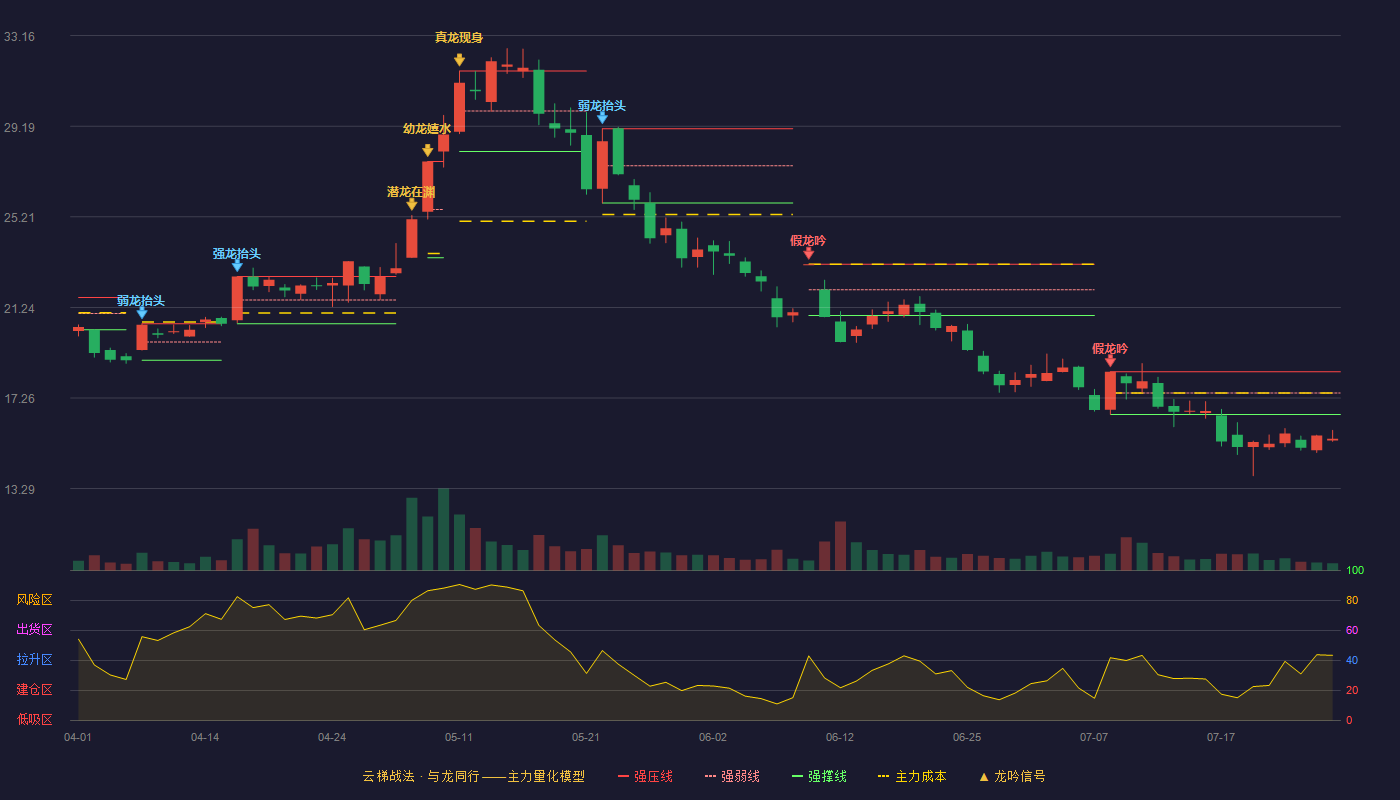Click the 25.21 price axis label
This screenshot has height=800, width=1400.
point(19,218)
